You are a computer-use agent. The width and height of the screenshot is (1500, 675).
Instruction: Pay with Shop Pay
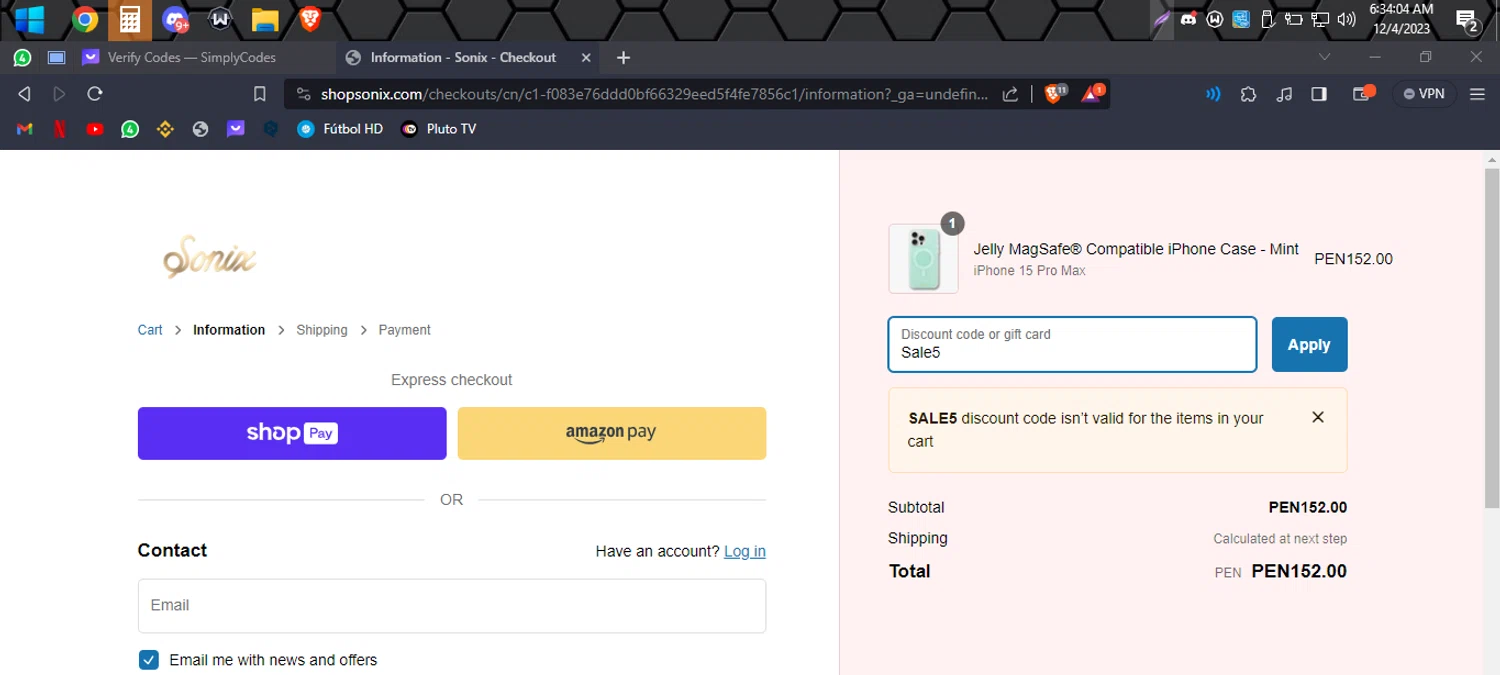(x=292, y=433)
